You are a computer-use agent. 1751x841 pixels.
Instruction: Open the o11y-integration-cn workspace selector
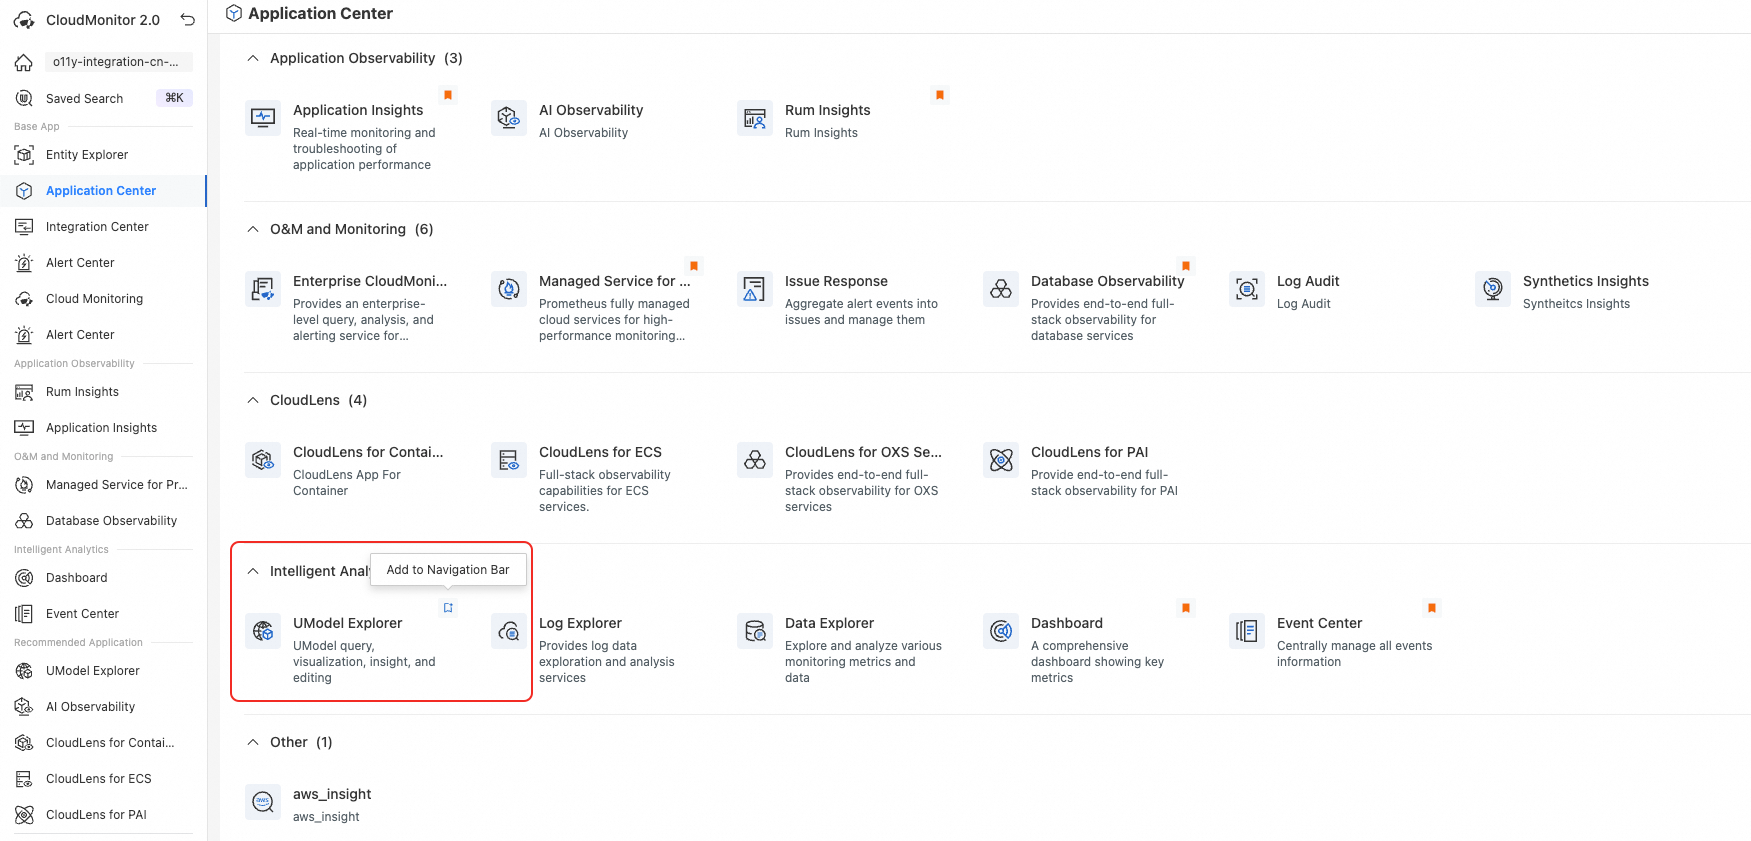119,62
